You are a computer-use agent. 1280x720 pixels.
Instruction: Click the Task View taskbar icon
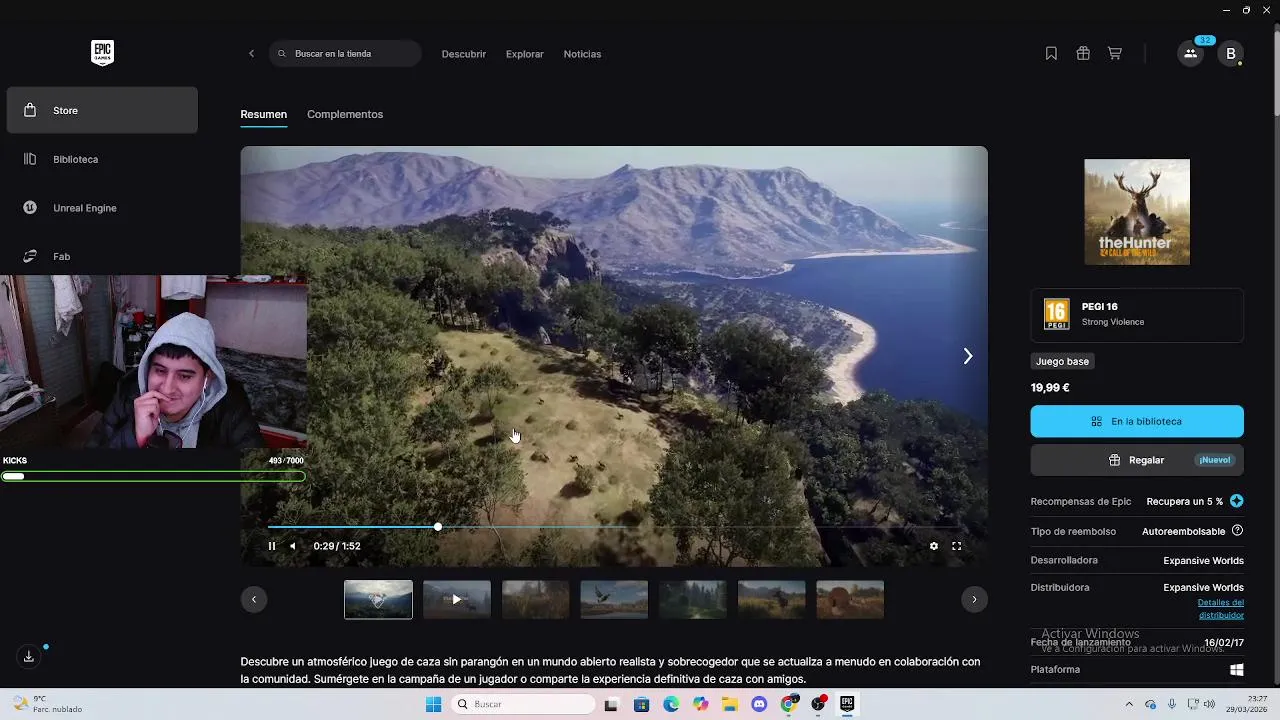pos(611,705)
